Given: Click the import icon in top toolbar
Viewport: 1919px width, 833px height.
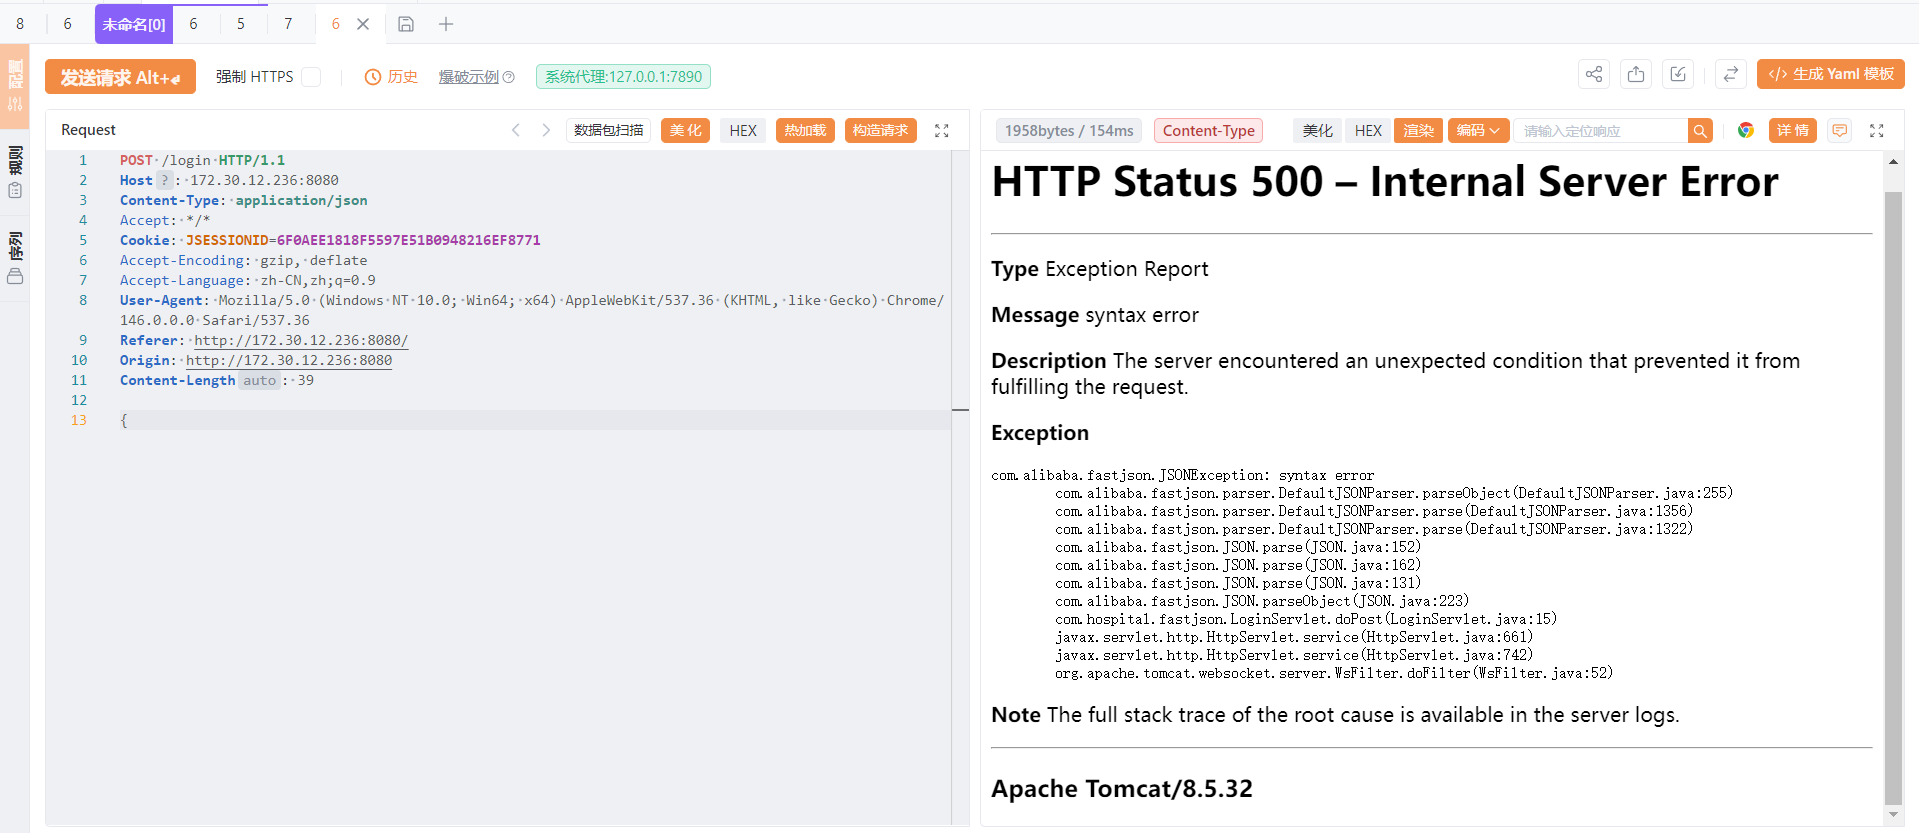Looking at the screenshot, I should coord(1678,74).
